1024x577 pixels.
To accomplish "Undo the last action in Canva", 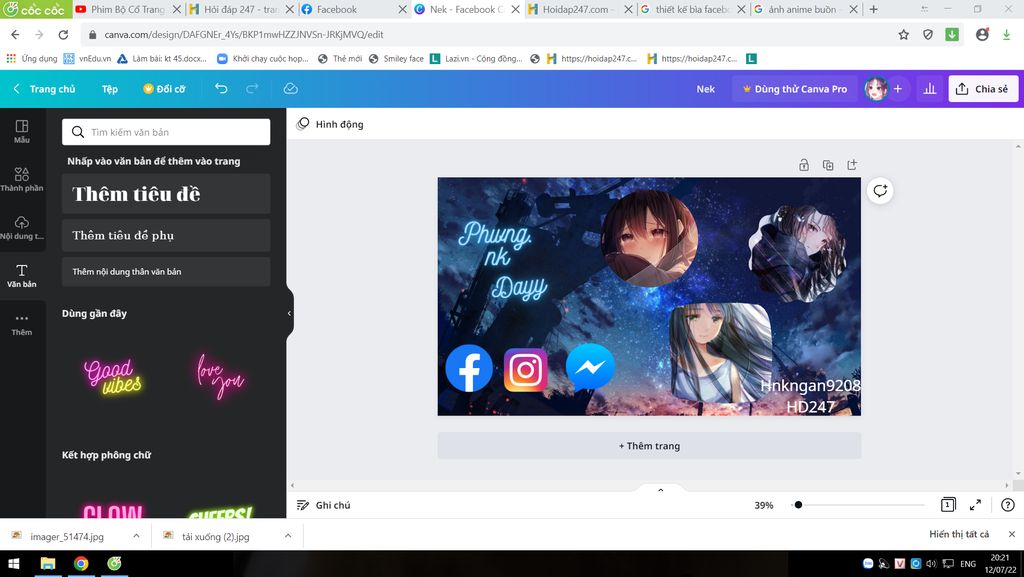I will (x=221, y=88).
